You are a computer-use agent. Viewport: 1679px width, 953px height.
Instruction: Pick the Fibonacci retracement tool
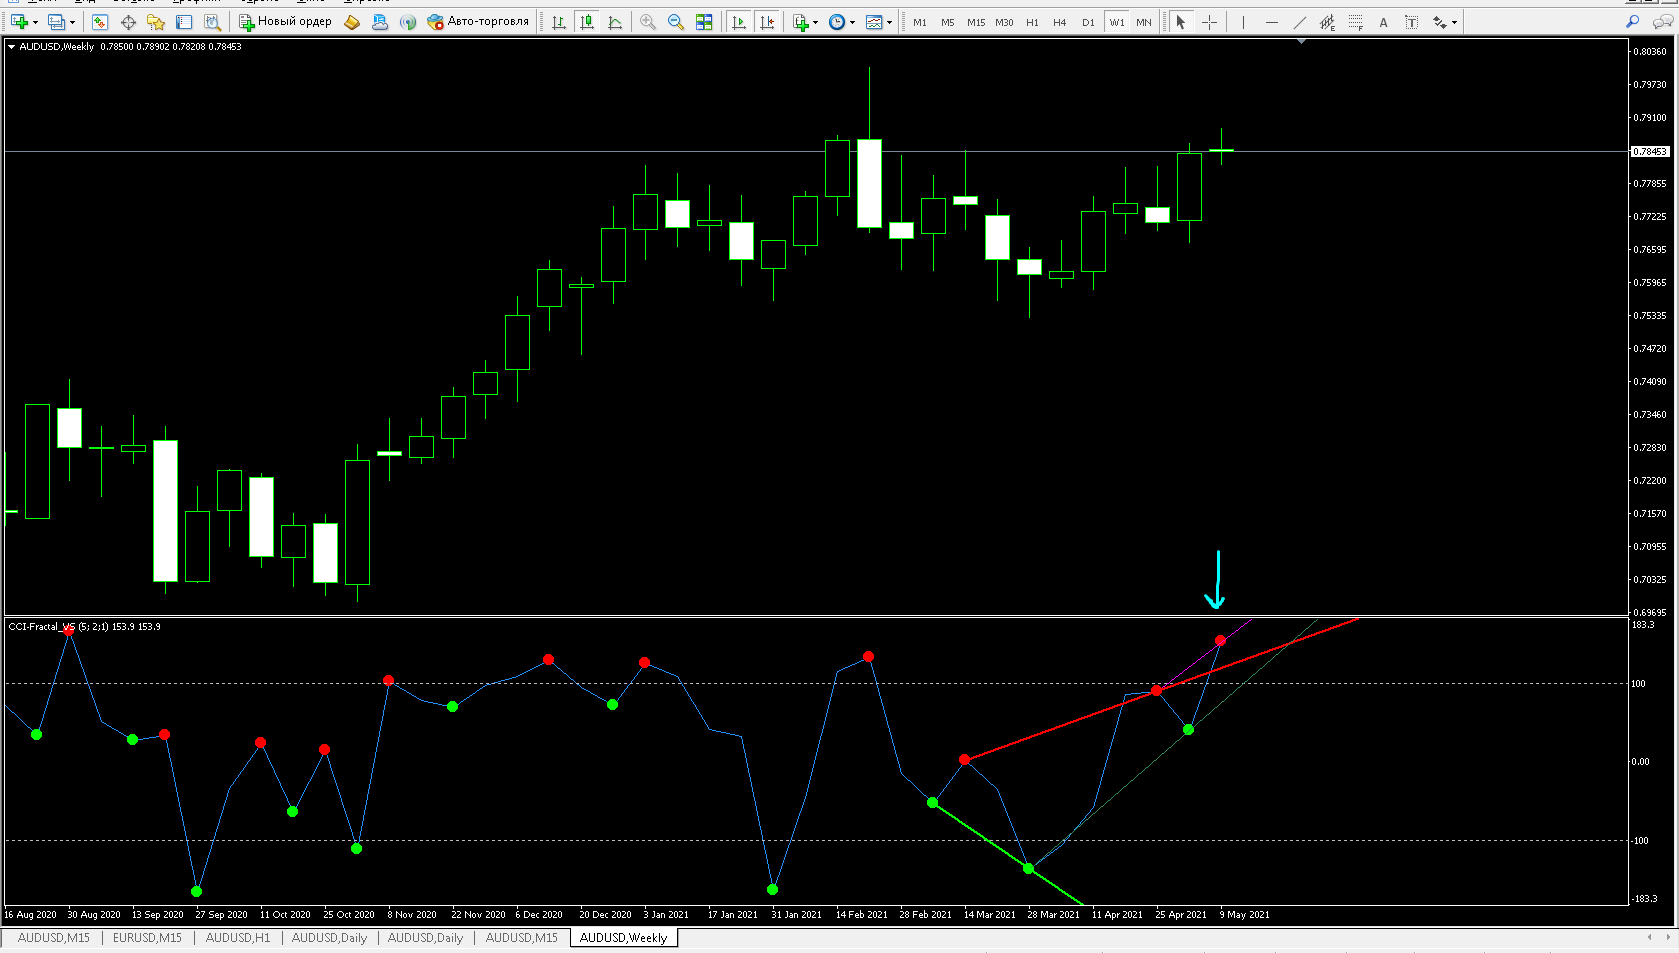[x=1355, y=22]
